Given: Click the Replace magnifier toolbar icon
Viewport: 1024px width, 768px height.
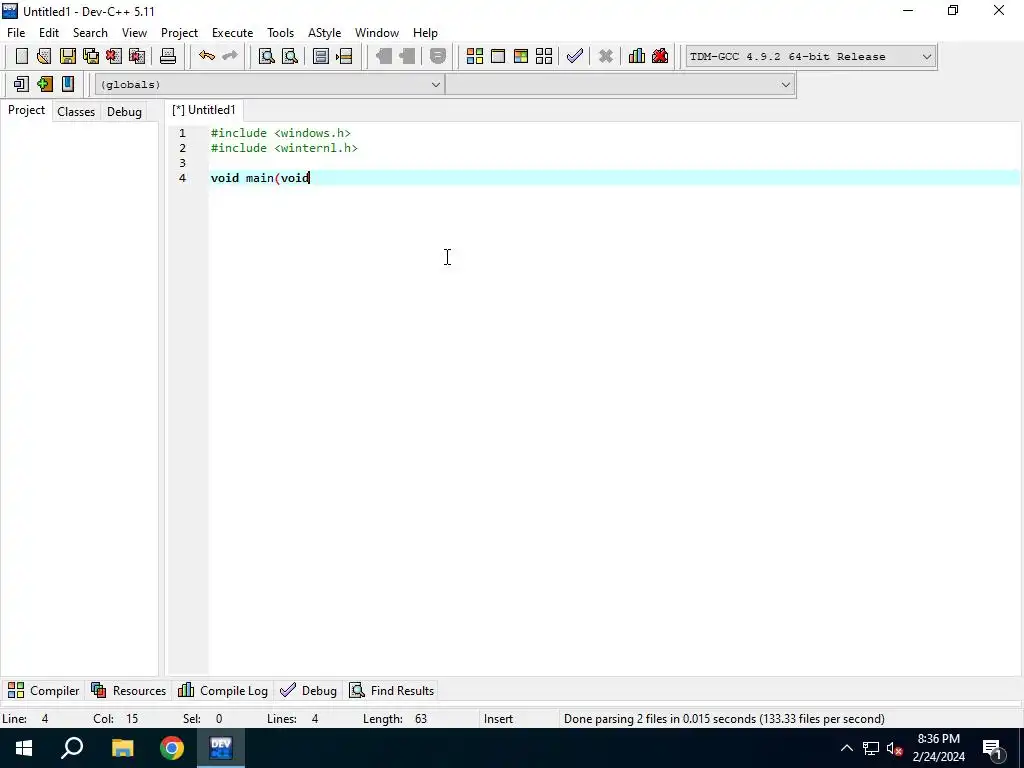Looking at the screenshot, I should coord(290,56).
